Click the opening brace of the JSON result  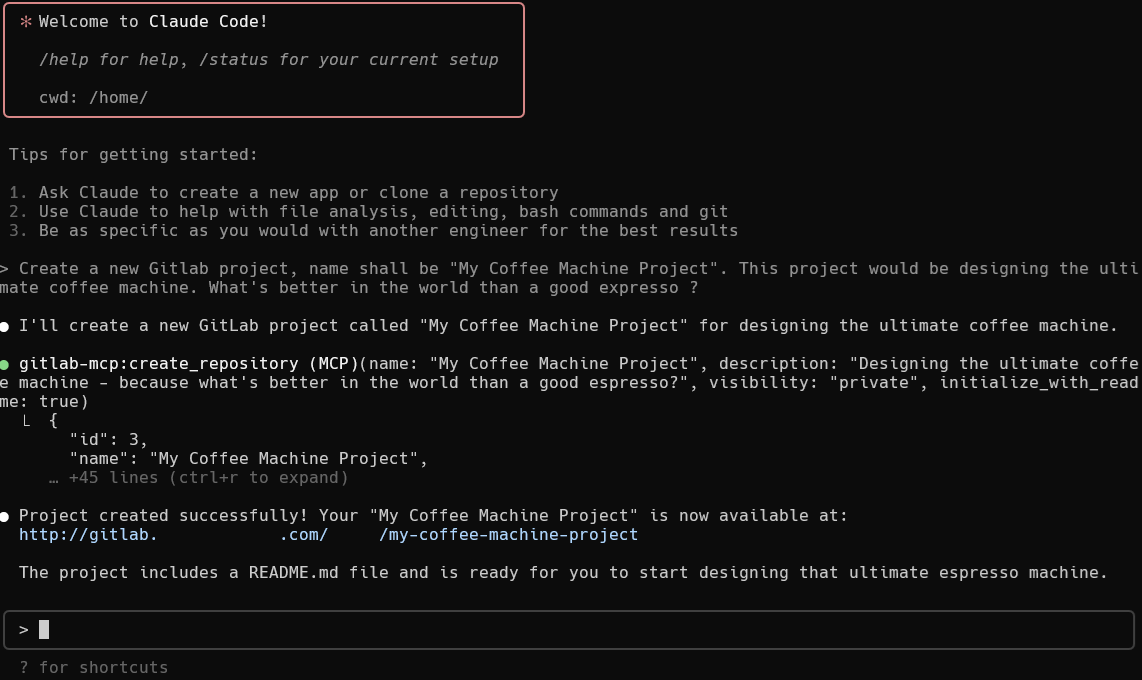click(53, 421)
